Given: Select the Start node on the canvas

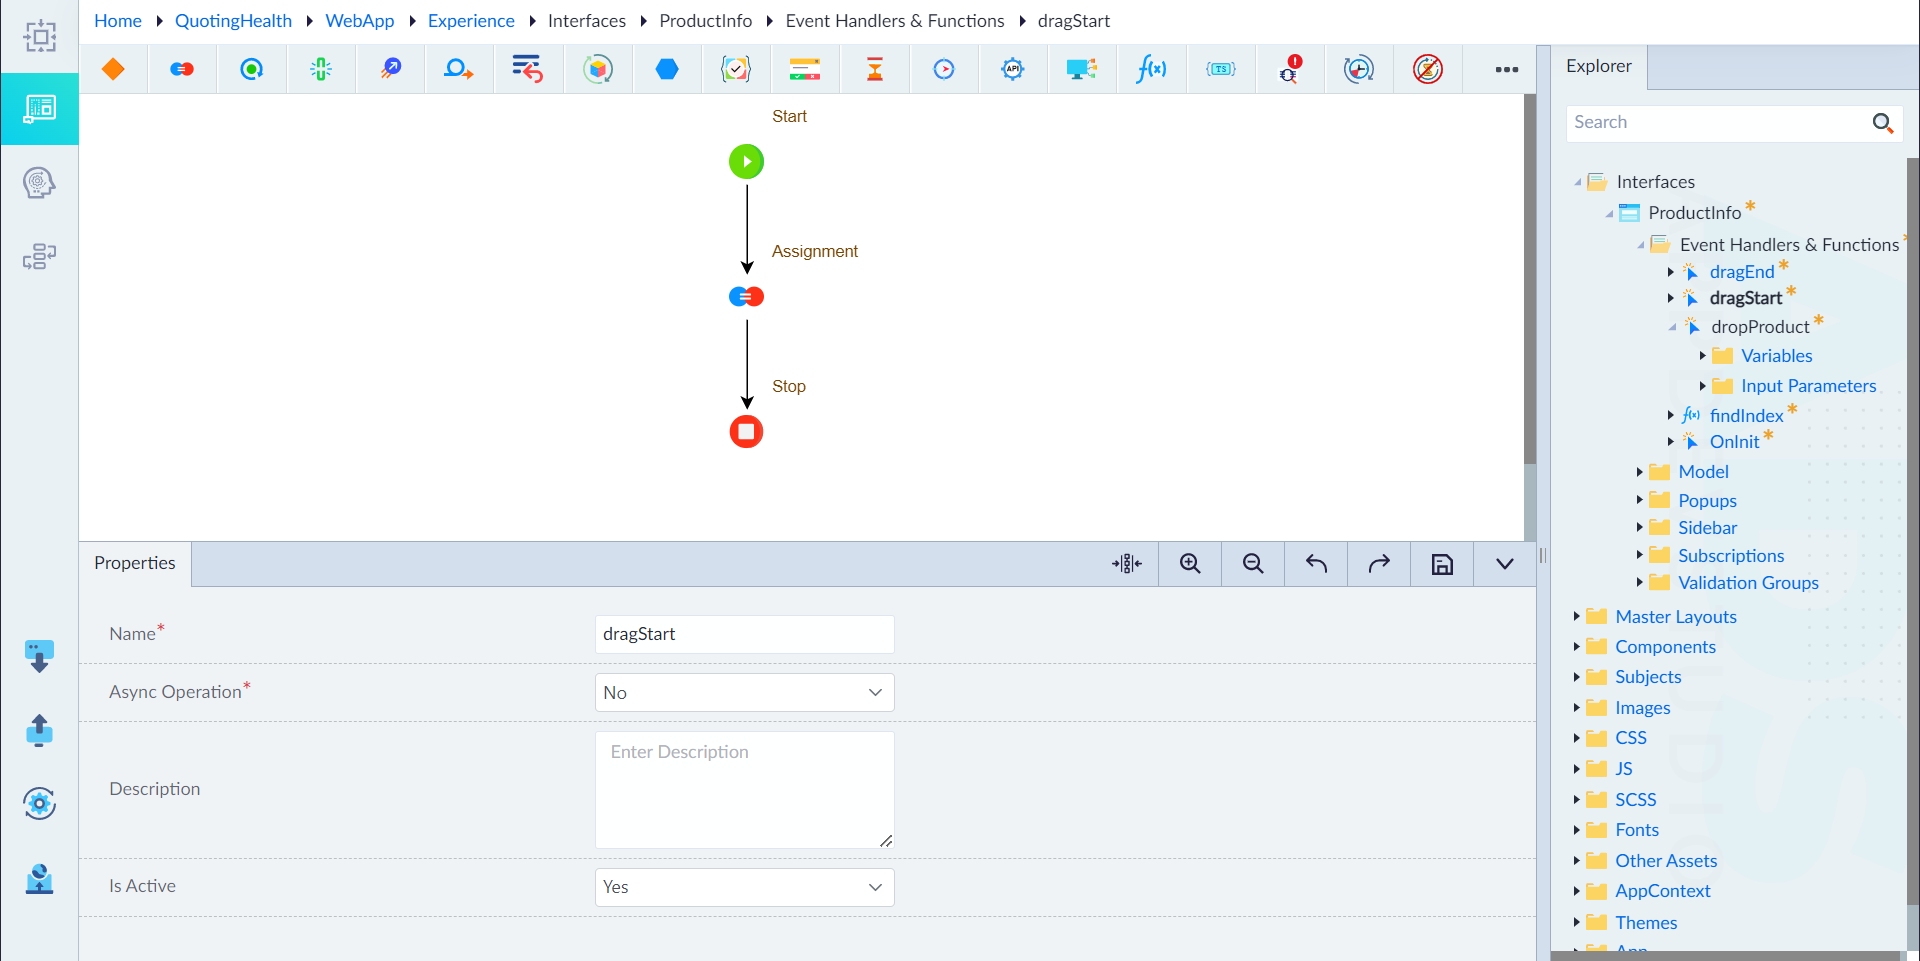Looking at the screenshot, I should click(746, 161).
